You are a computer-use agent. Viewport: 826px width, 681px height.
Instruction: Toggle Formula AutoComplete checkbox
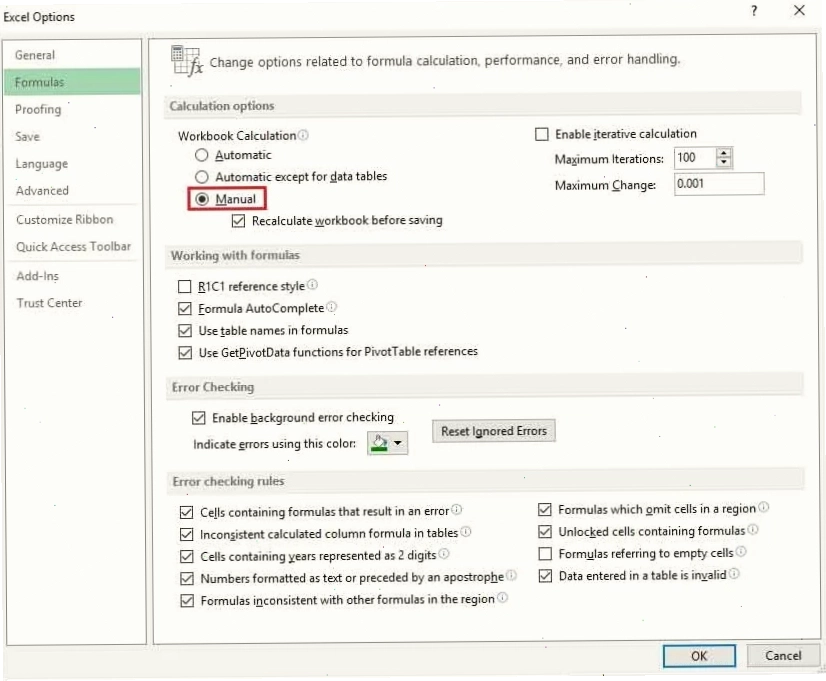tap(184, 309)
